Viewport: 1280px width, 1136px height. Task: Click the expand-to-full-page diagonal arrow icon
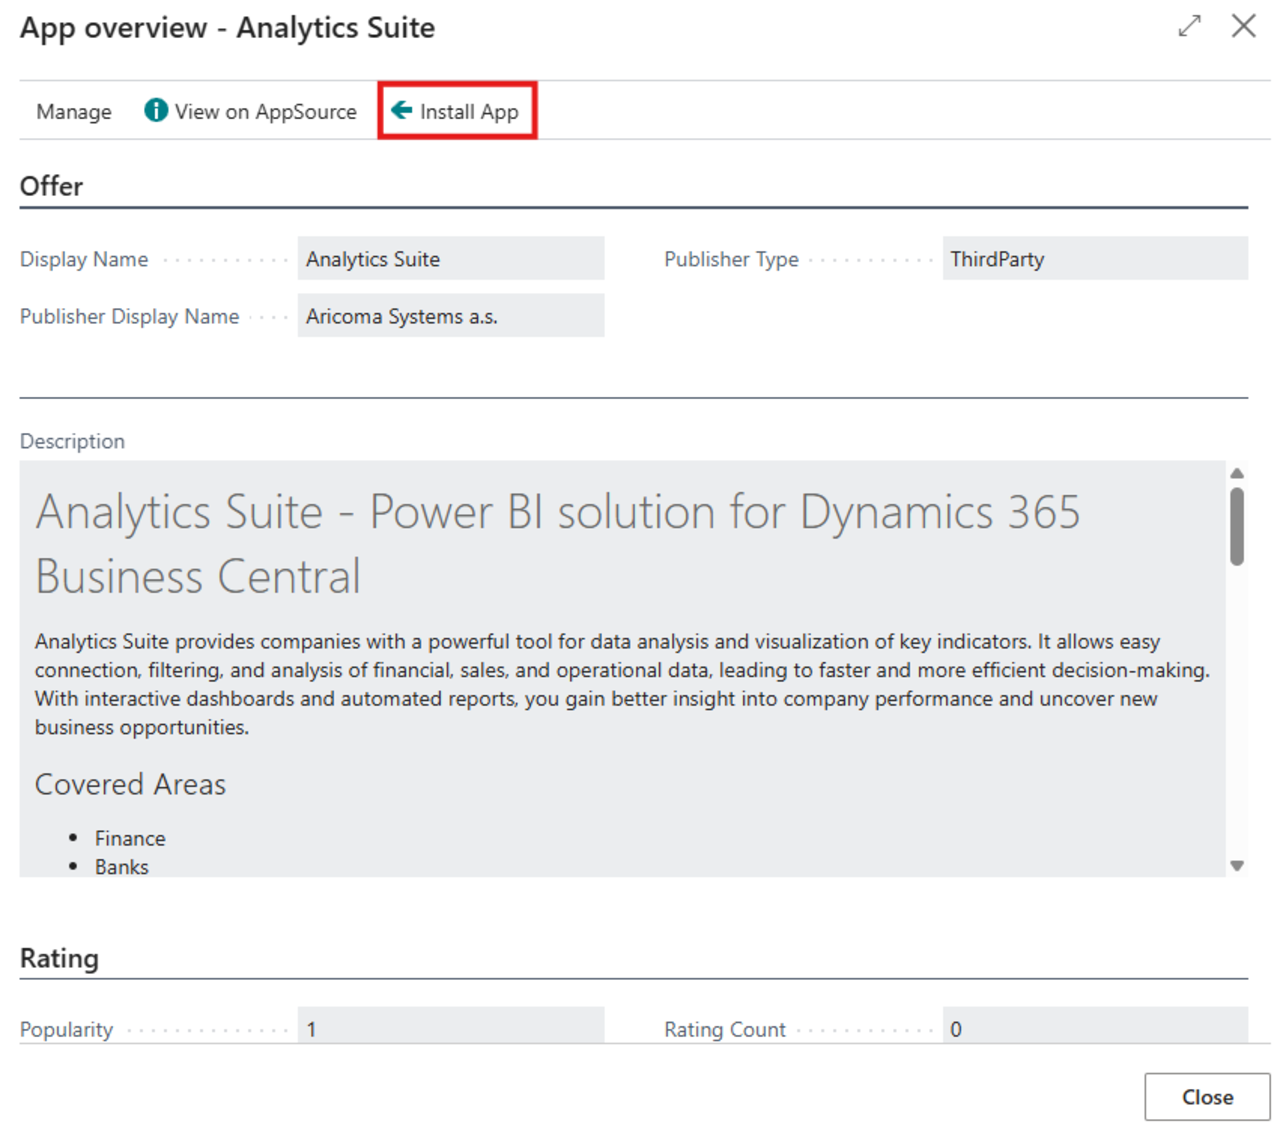pos(1188,27)
